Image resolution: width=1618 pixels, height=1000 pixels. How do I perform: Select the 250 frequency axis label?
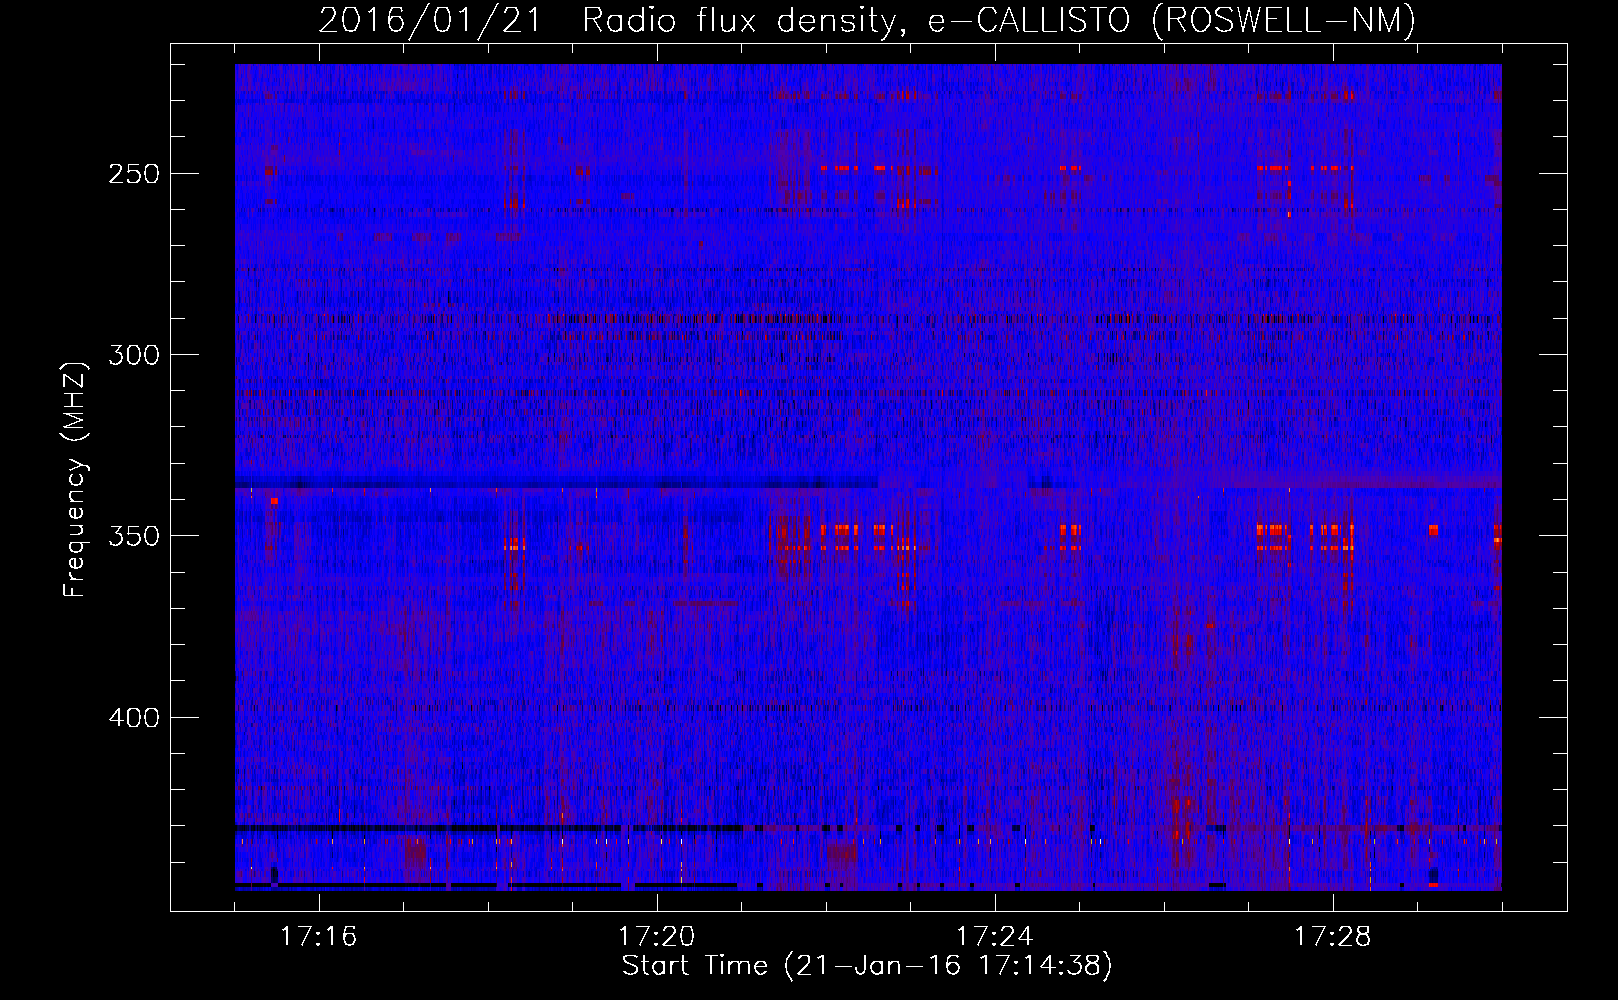(x=133, y=174)
